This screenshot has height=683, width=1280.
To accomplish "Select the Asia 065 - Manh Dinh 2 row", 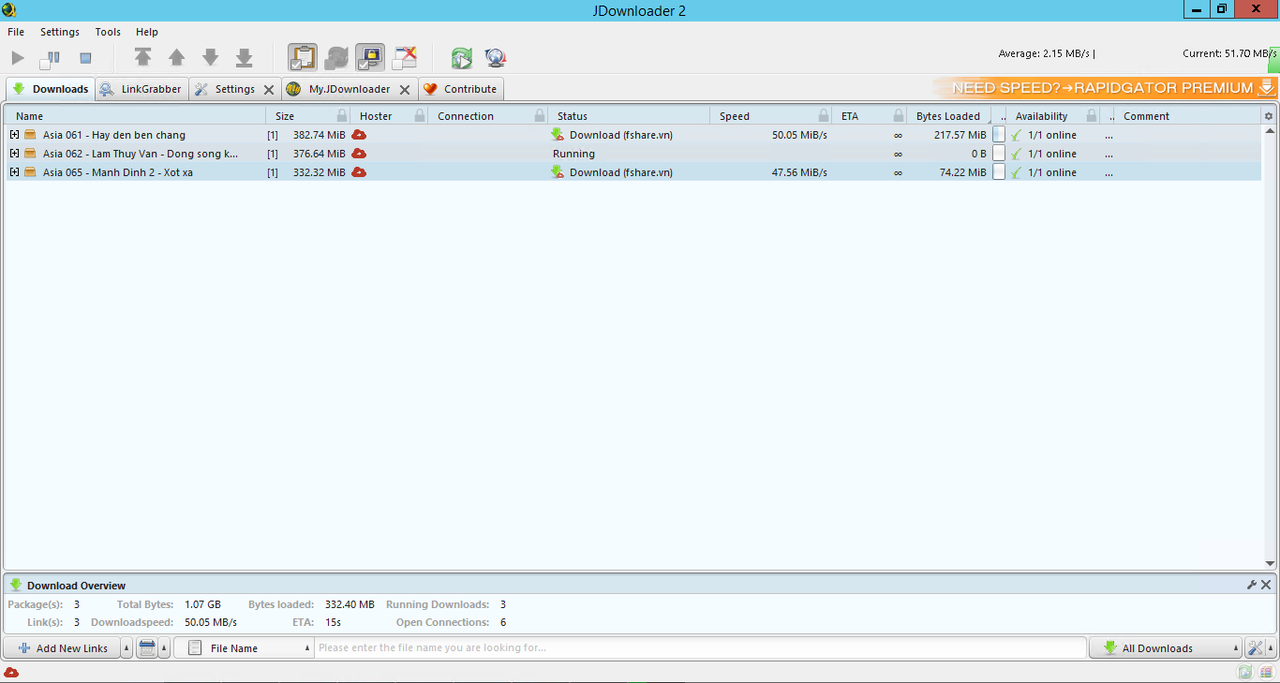I will click(x=632, y=172).
